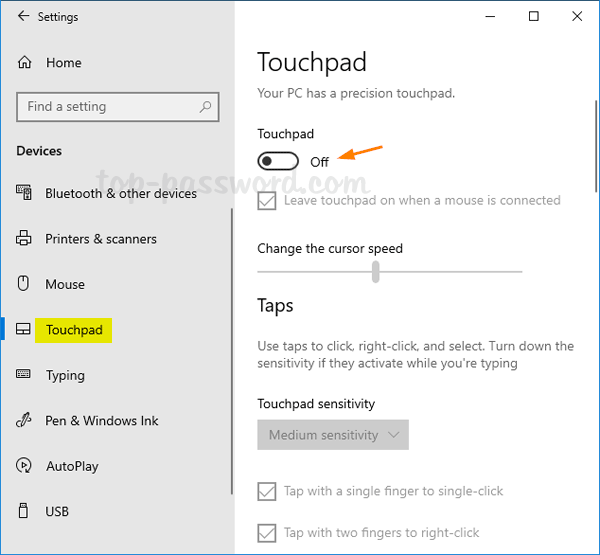Click the search magnifier icon

click(206, 107)
